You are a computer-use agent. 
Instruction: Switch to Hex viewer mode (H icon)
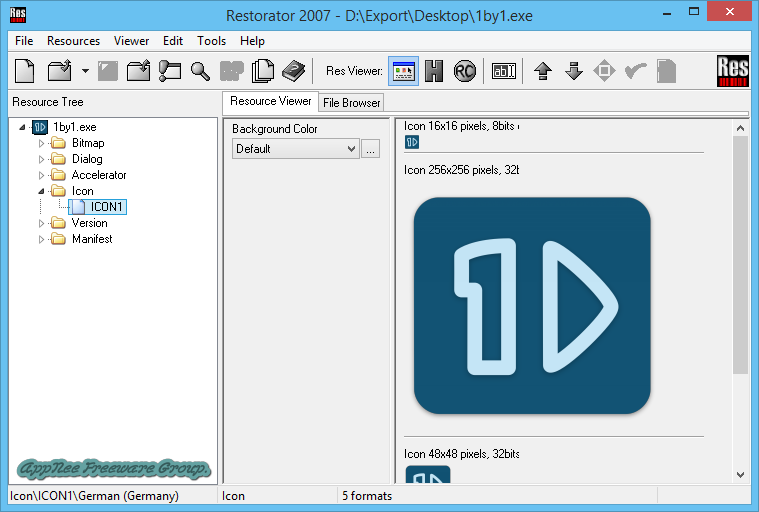point(434,71)
